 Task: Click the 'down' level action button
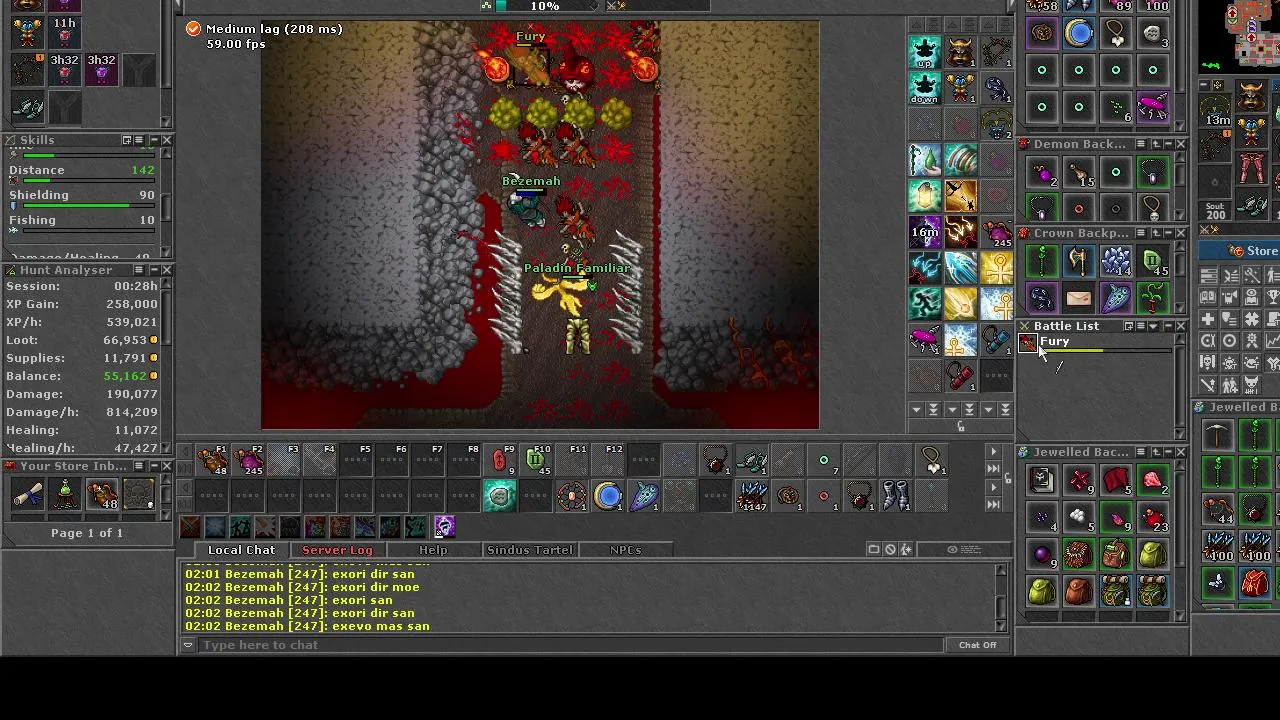[925, 87]
